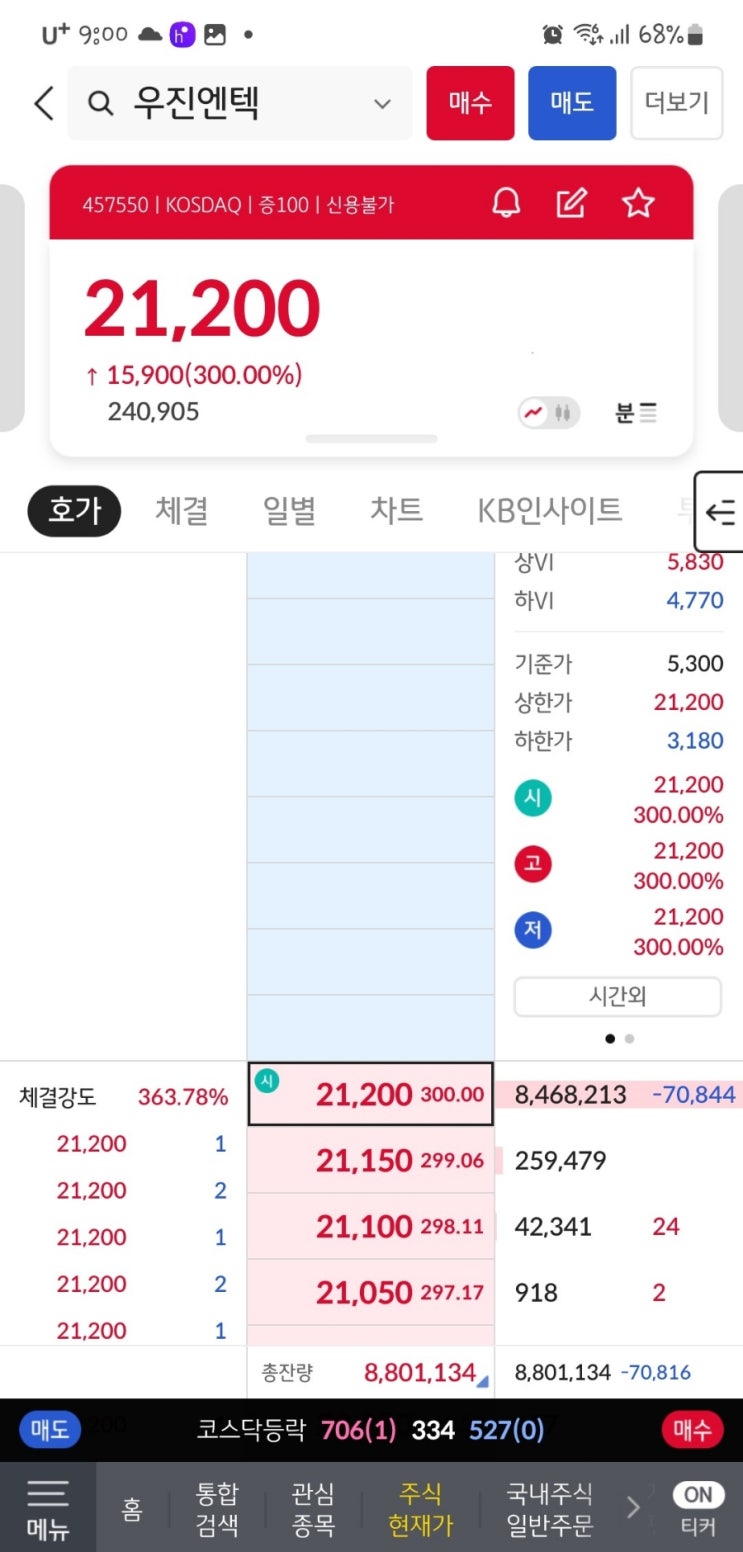The height and width of the screenshot is (1552, 743).
Task: Tap the red 매수 button
Action: [470, 103]
